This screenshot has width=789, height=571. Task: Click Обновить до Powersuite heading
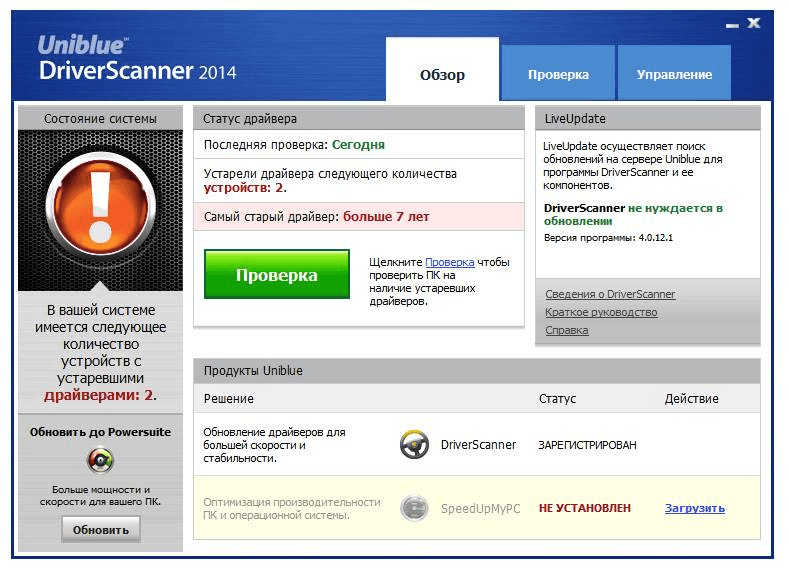click(100, 432)
